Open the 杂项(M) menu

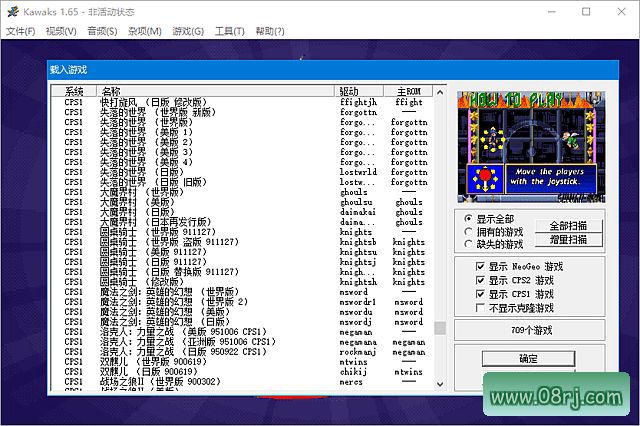(145, 31)
